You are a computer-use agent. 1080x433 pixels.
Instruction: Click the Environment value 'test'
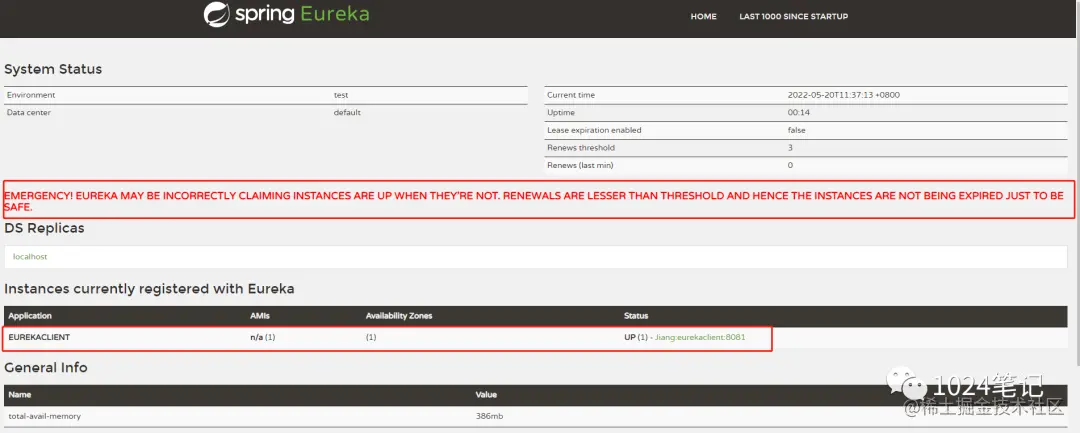click(x=341, y=95)
